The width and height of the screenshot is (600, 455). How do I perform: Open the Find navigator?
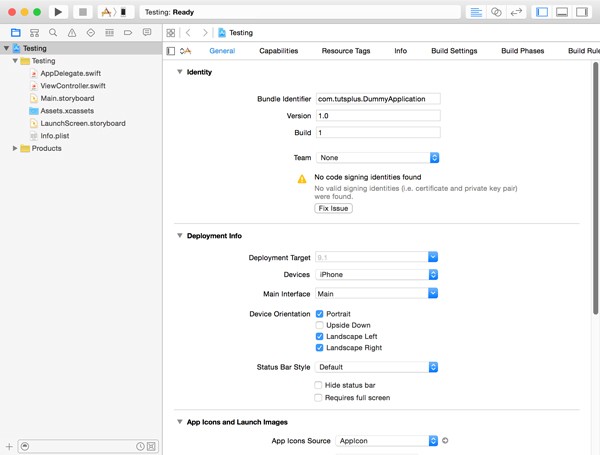tap(53, 33)
